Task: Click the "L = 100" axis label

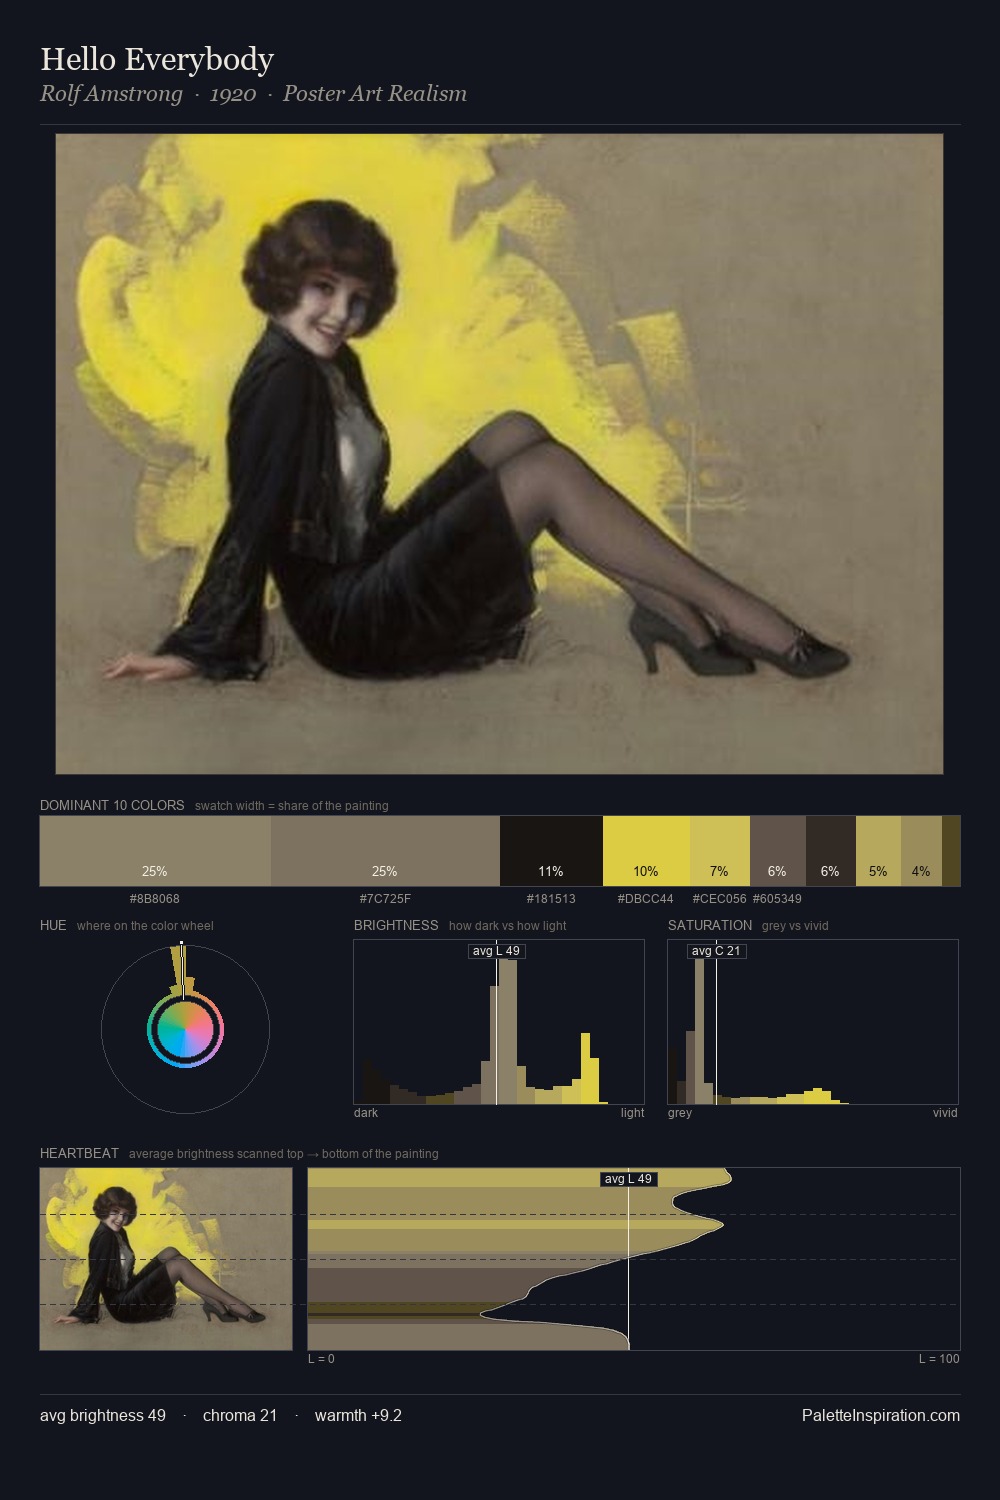Action: 939,1359
